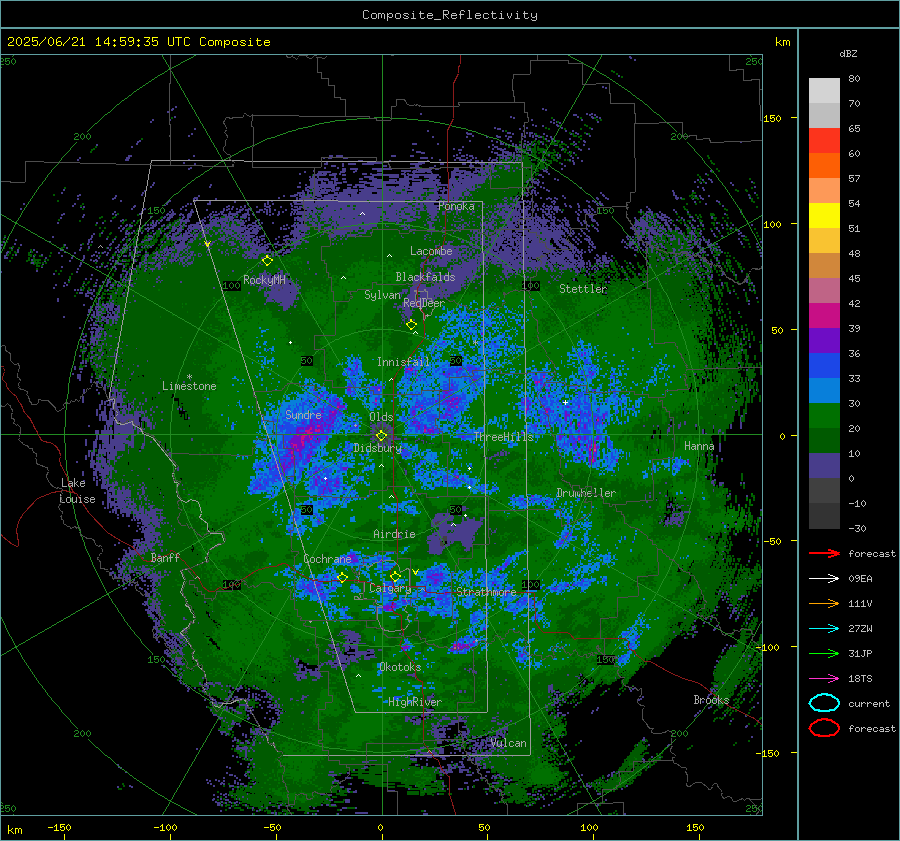Click the km unit label at top right

[783, 42]
